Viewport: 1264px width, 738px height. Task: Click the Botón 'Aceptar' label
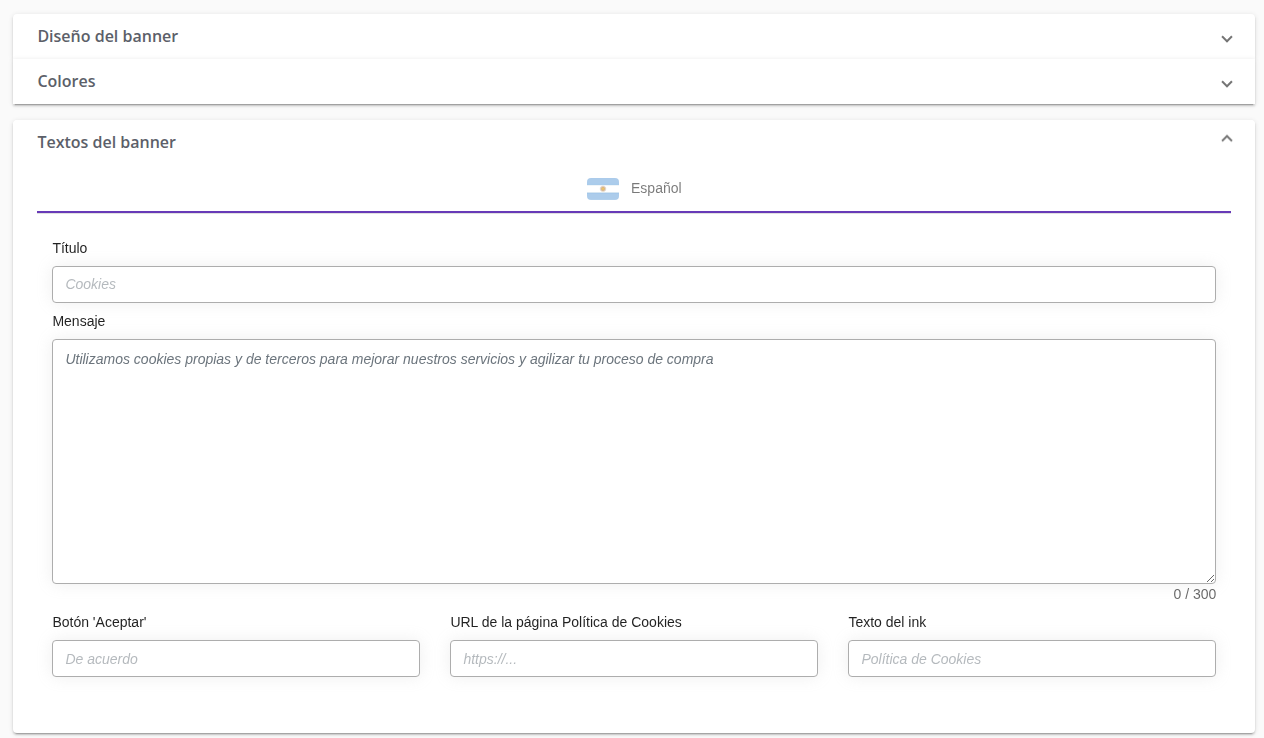tap(100, 622)
